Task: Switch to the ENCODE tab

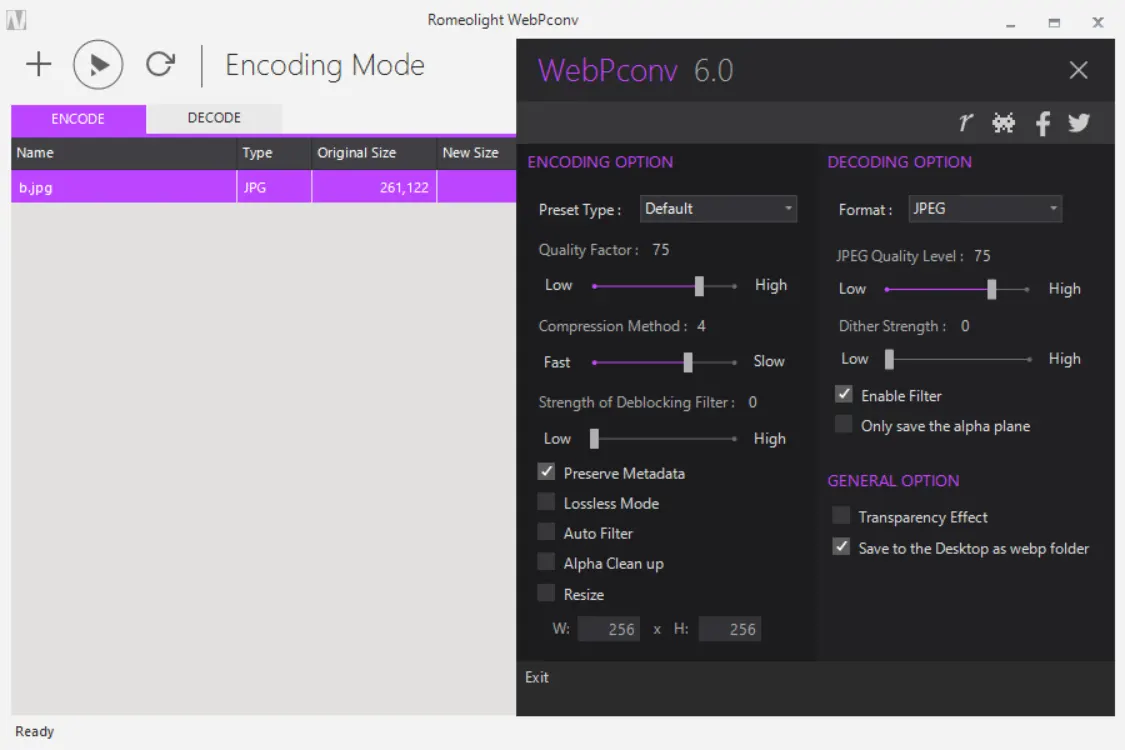Action: point(78,119)
